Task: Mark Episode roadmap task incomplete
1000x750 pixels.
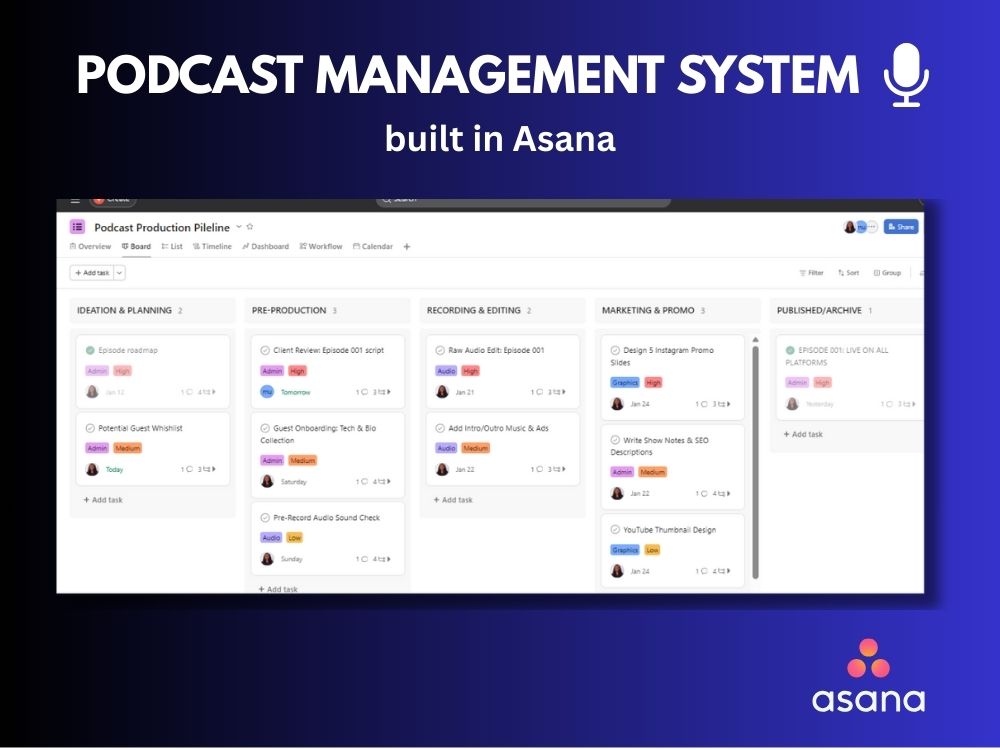Action: click(90, 350)
